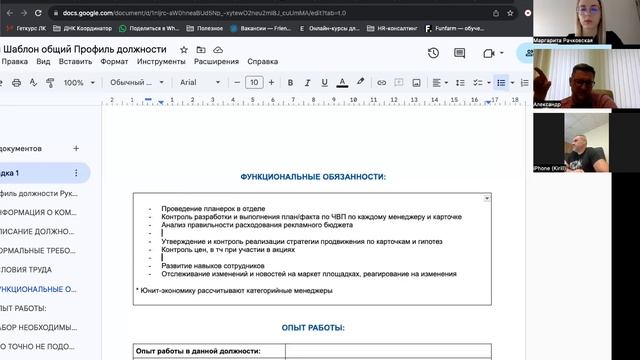The height and width of the screenshot is (360, 640).
Task: Insert an image from the toolbar
Action: [x=416, y=83]
